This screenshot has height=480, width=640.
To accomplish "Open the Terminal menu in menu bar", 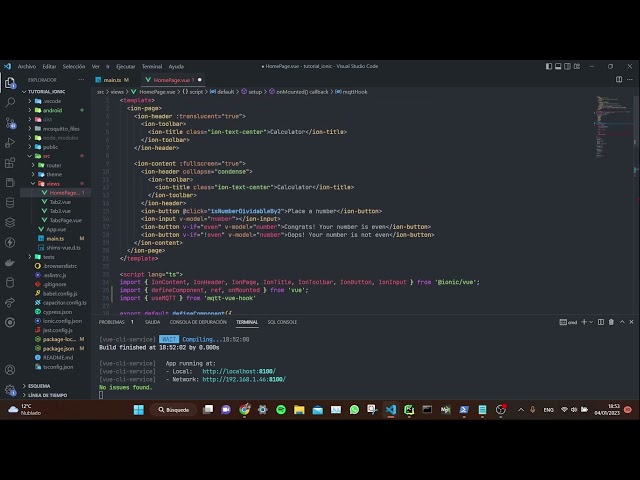I will [x=152, y=66].
